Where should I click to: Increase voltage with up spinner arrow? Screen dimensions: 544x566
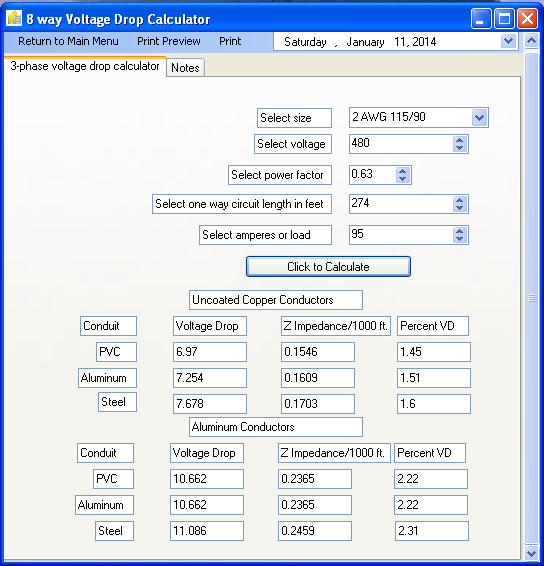point(460,140)
